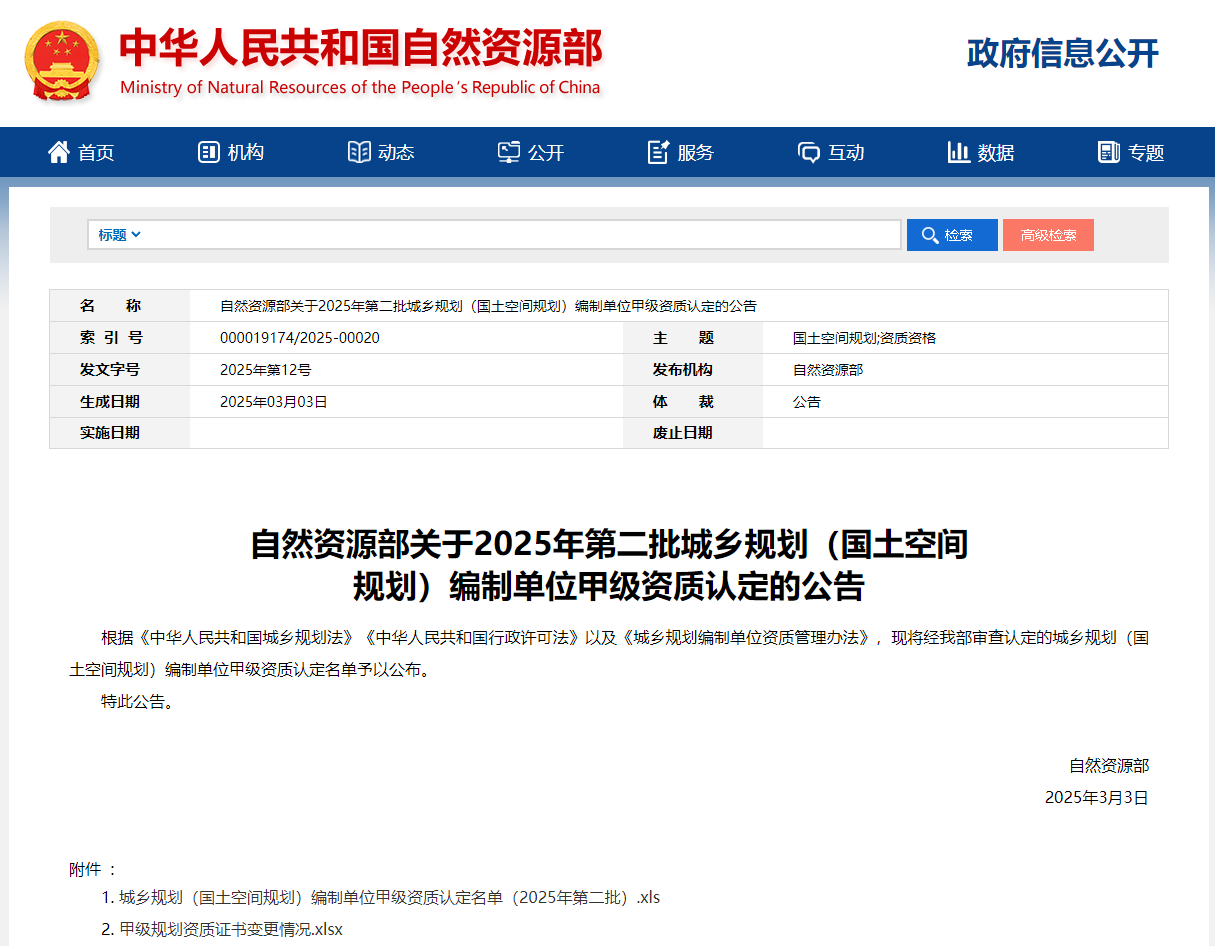Click the national emblem logo
Screen dimensions: 1215x946
point(62,61)
